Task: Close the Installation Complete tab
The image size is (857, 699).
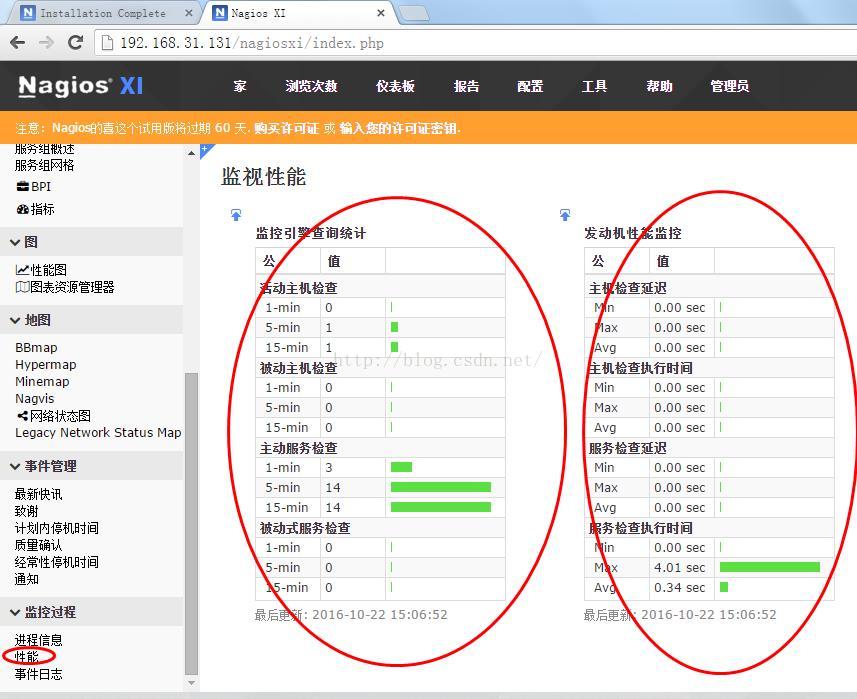Action: point(189,13)
